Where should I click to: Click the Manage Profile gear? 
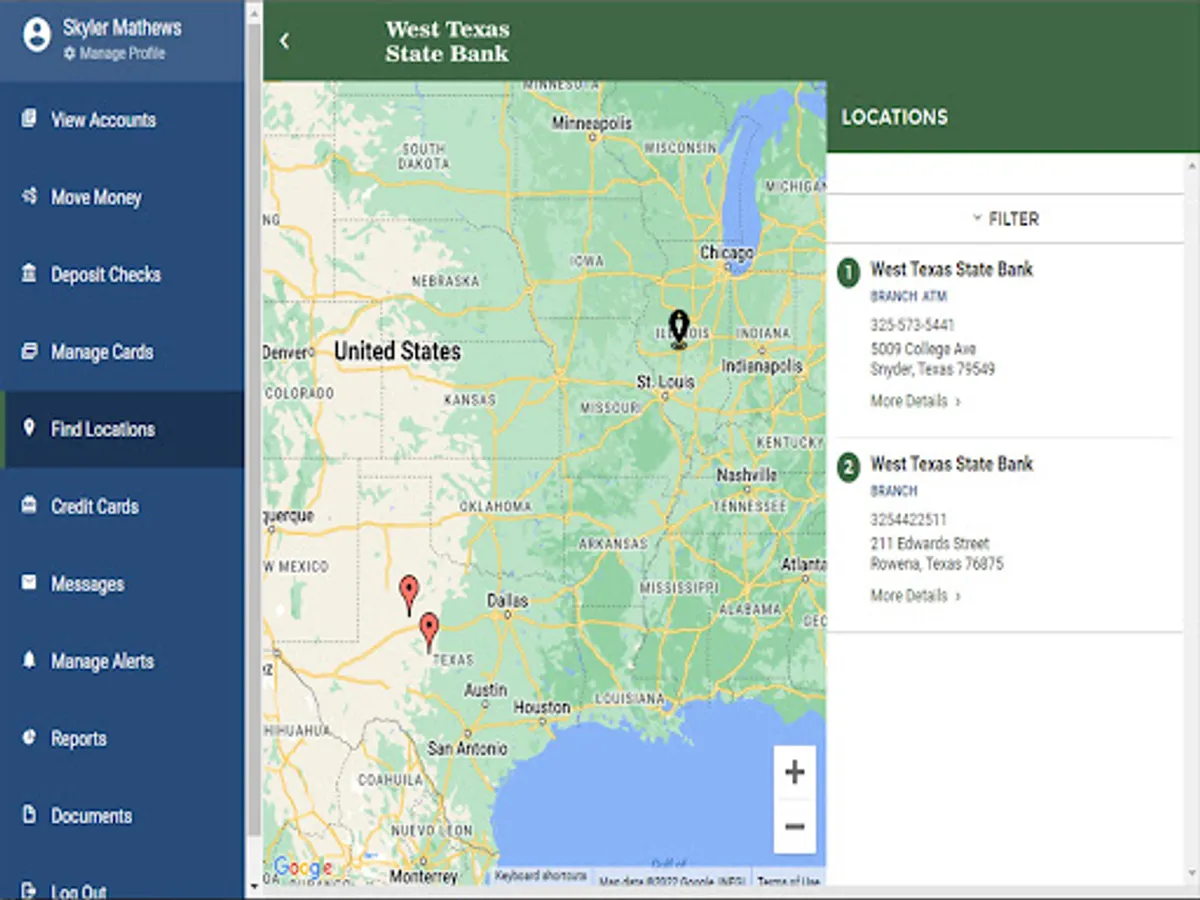tap(68, 54)
